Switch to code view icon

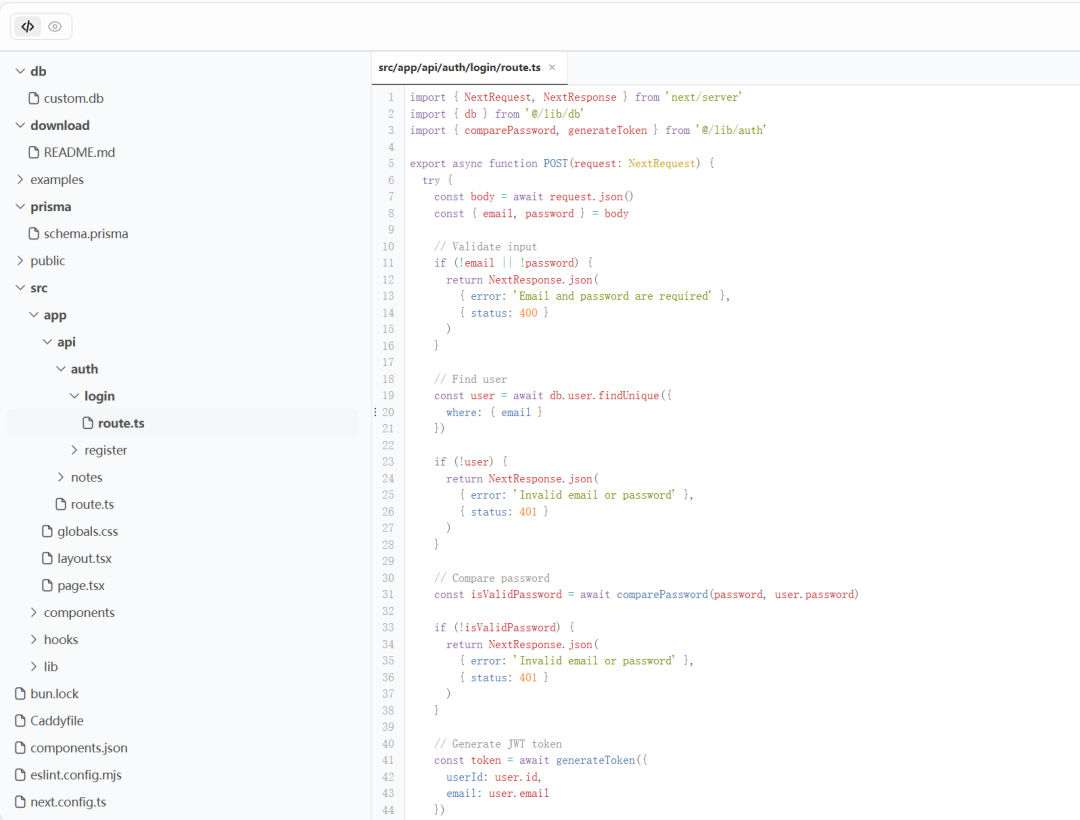[x=27, y=27]
